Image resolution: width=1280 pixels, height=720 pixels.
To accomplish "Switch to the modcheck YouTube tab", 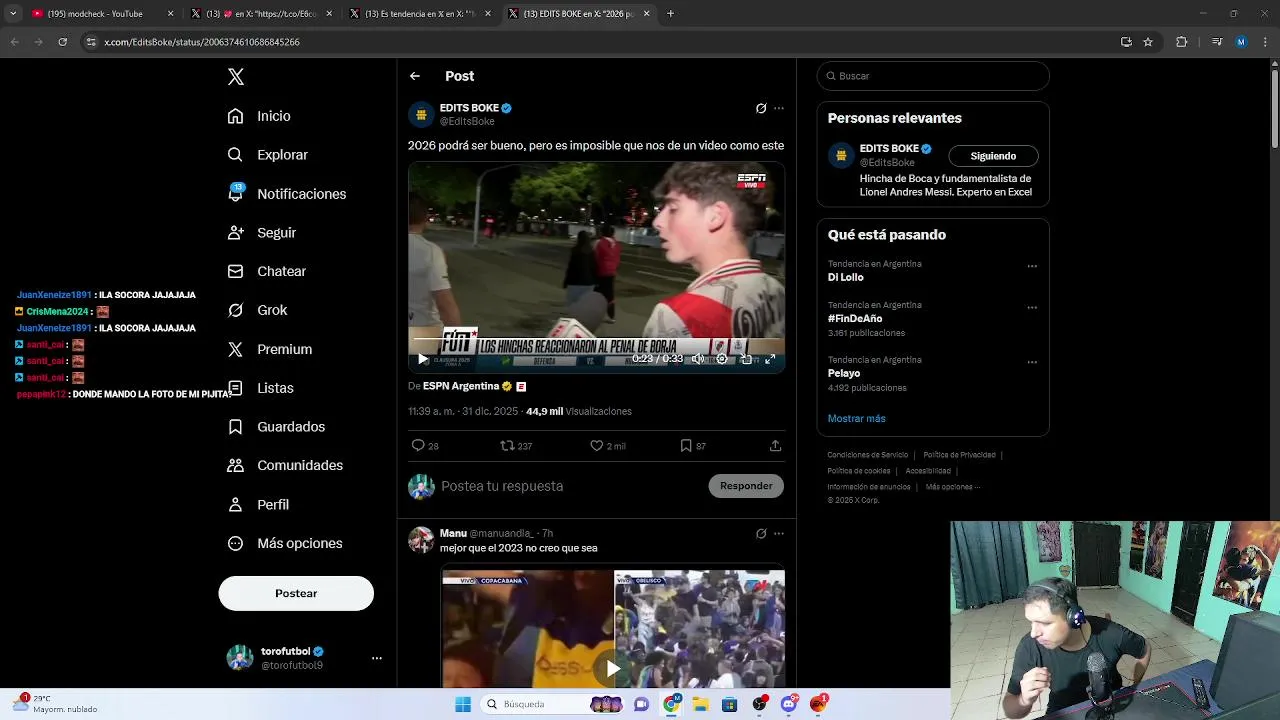I will (102, 14).
